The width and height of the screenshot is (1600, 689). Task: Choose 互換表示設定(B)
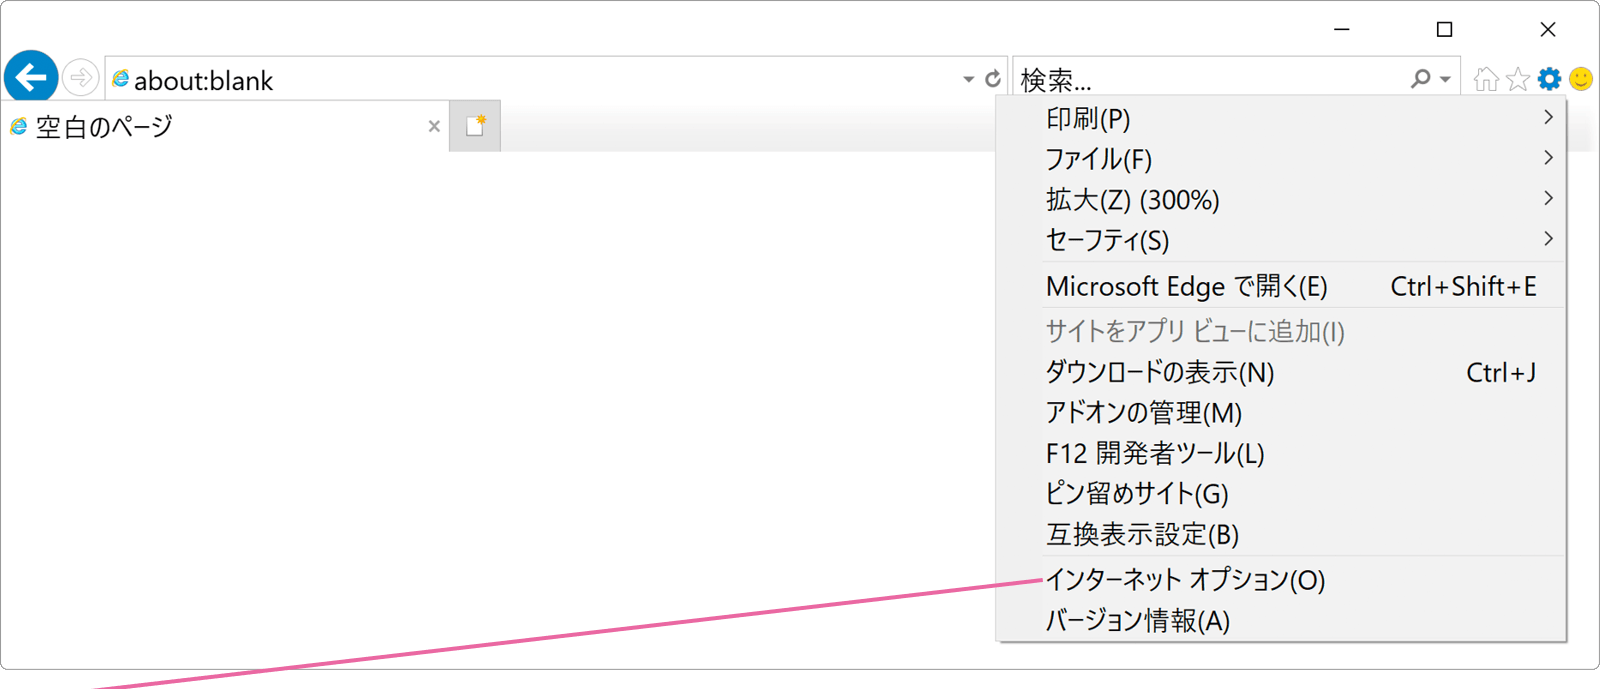pyautogui.click(x=1281, y=534)
